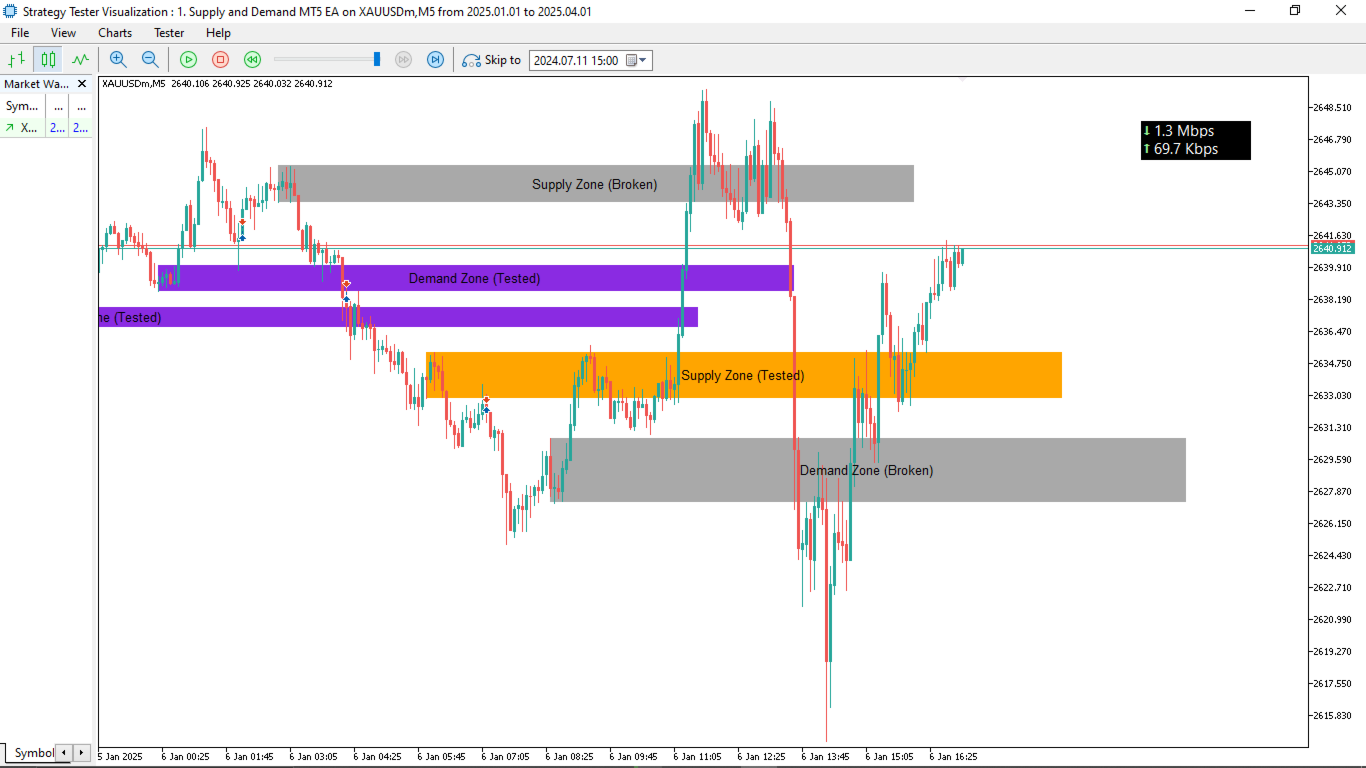Viewport: 1366px width, 768px height.
Task: Click the 2626.150 price axis label
Action: pos(1331,523)
